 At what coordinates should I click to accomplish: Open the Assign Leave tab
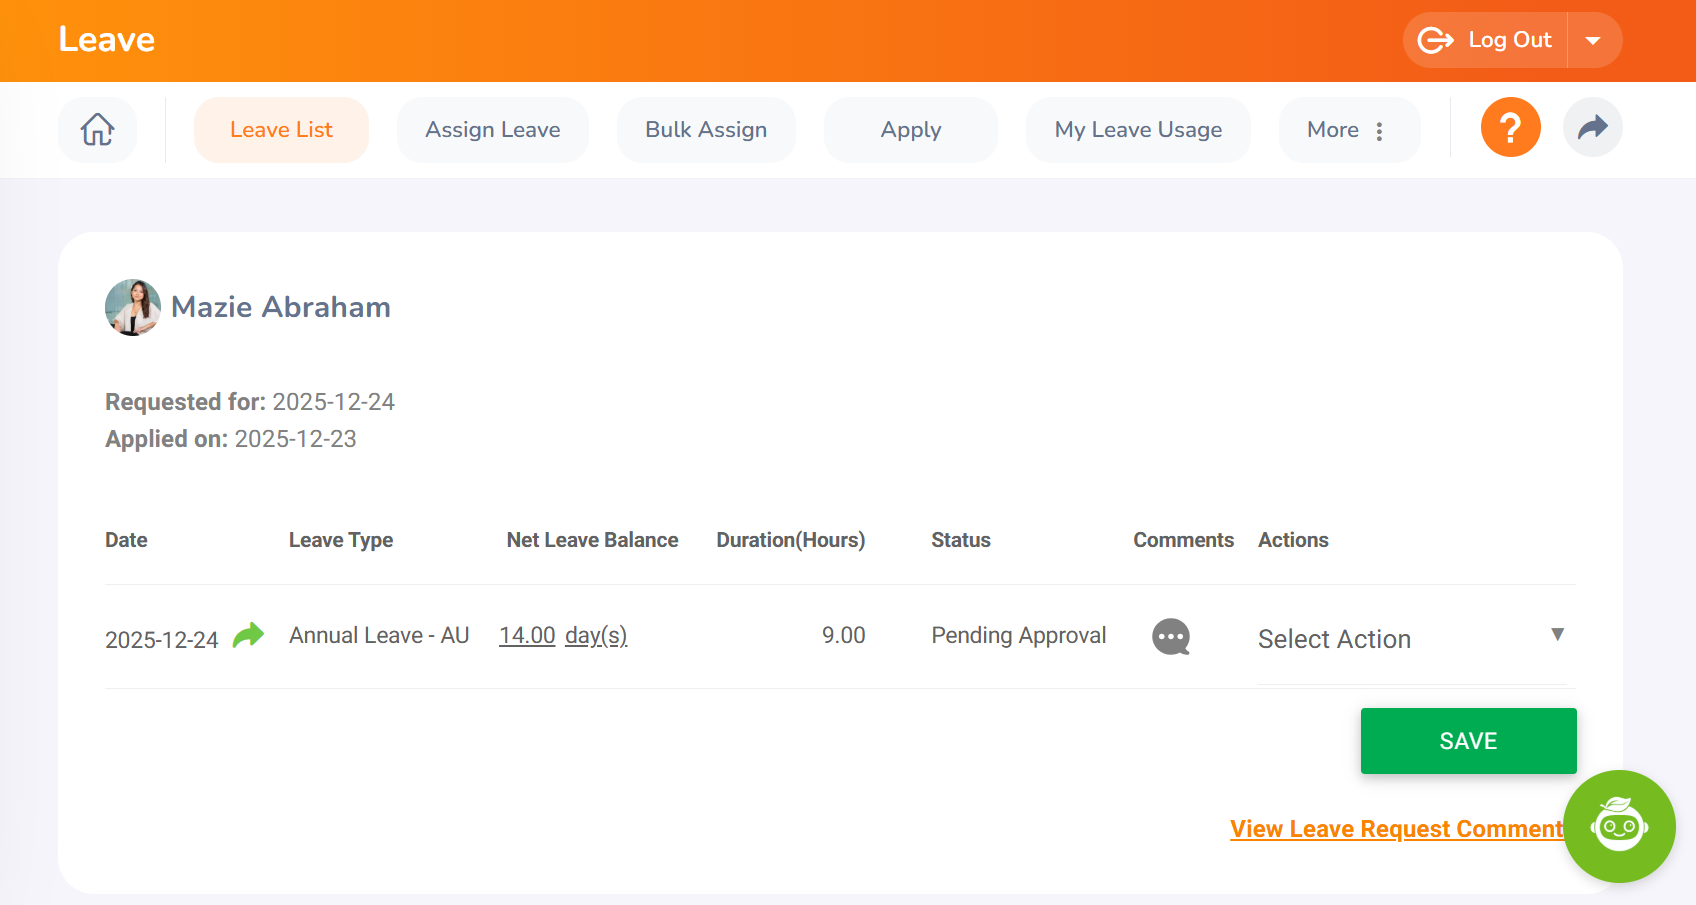[x=492, y=130]
